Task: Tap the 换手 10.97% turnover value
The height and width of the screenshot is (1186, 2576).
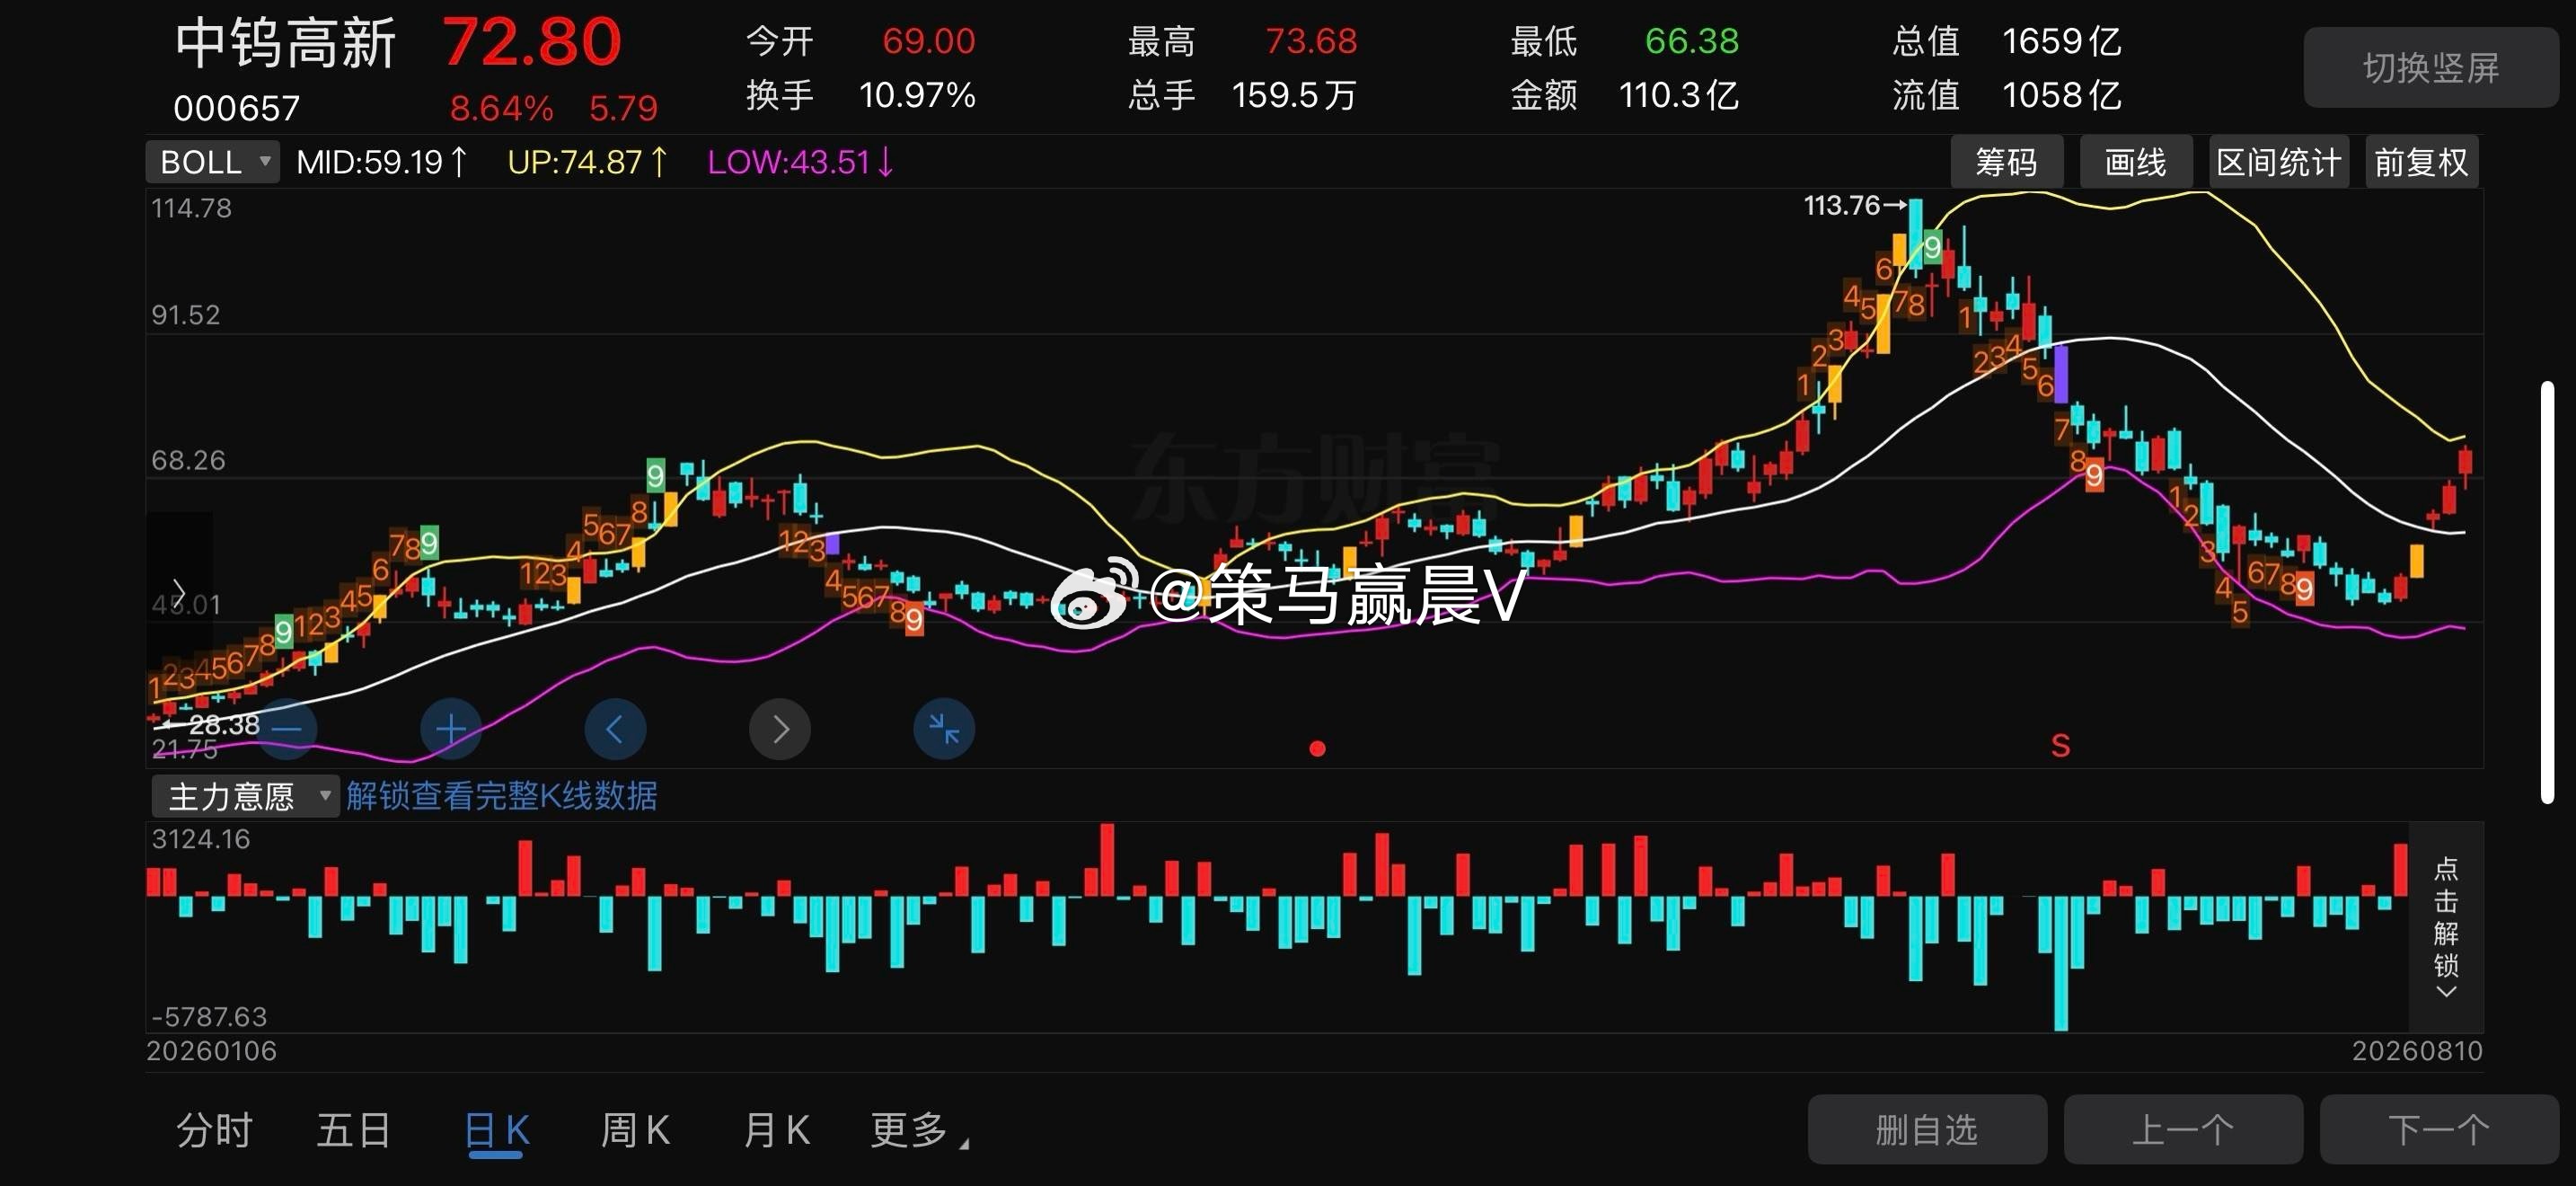Action: [917, 95]
